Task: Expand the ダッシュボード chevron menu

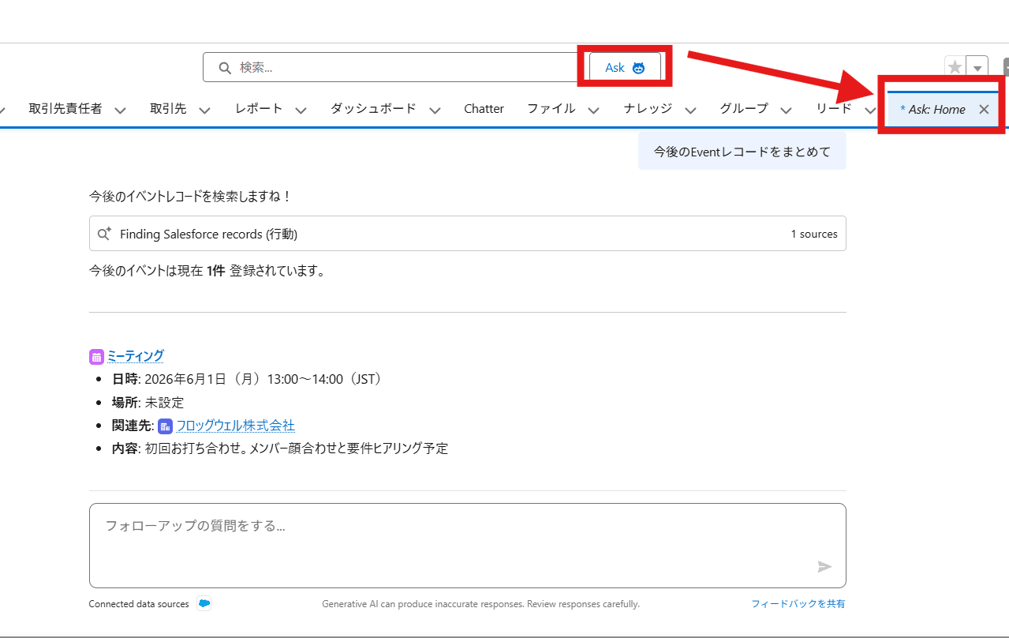Action: pos(435,110)
